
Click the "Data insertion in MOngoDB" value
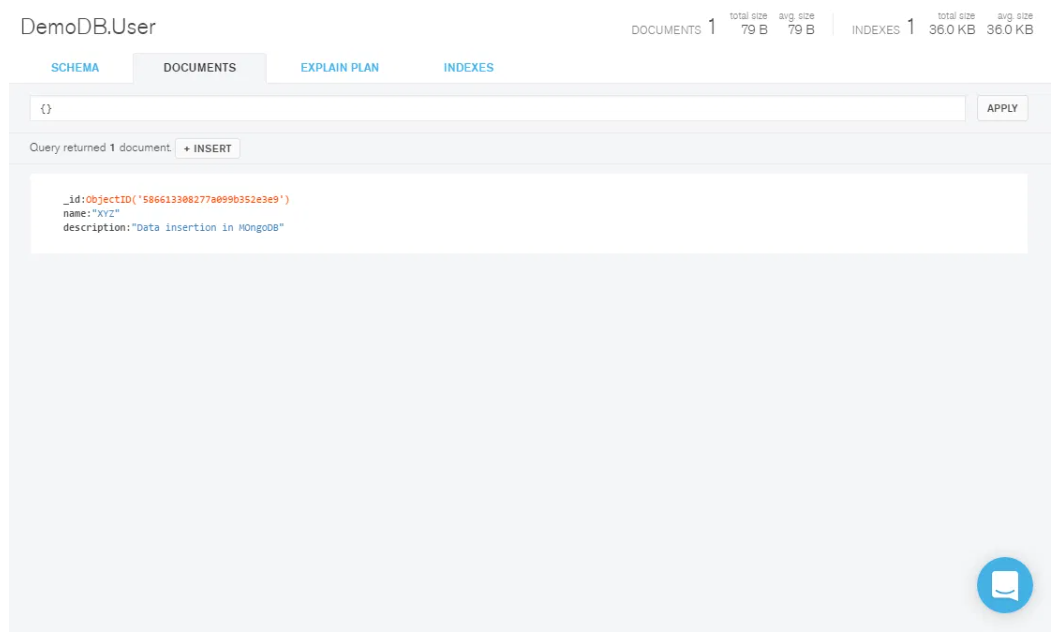tap(208, 228)
